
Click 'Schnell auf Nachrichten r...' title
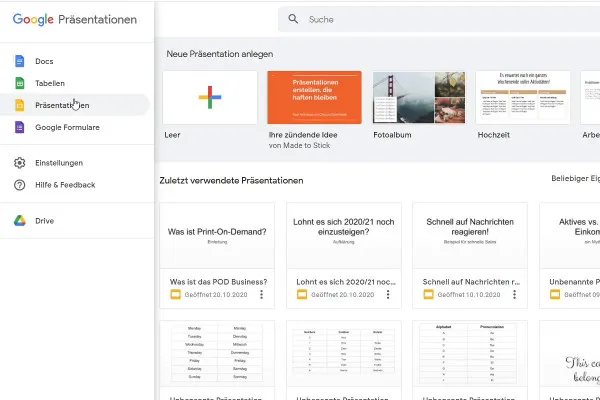point(471,282)
